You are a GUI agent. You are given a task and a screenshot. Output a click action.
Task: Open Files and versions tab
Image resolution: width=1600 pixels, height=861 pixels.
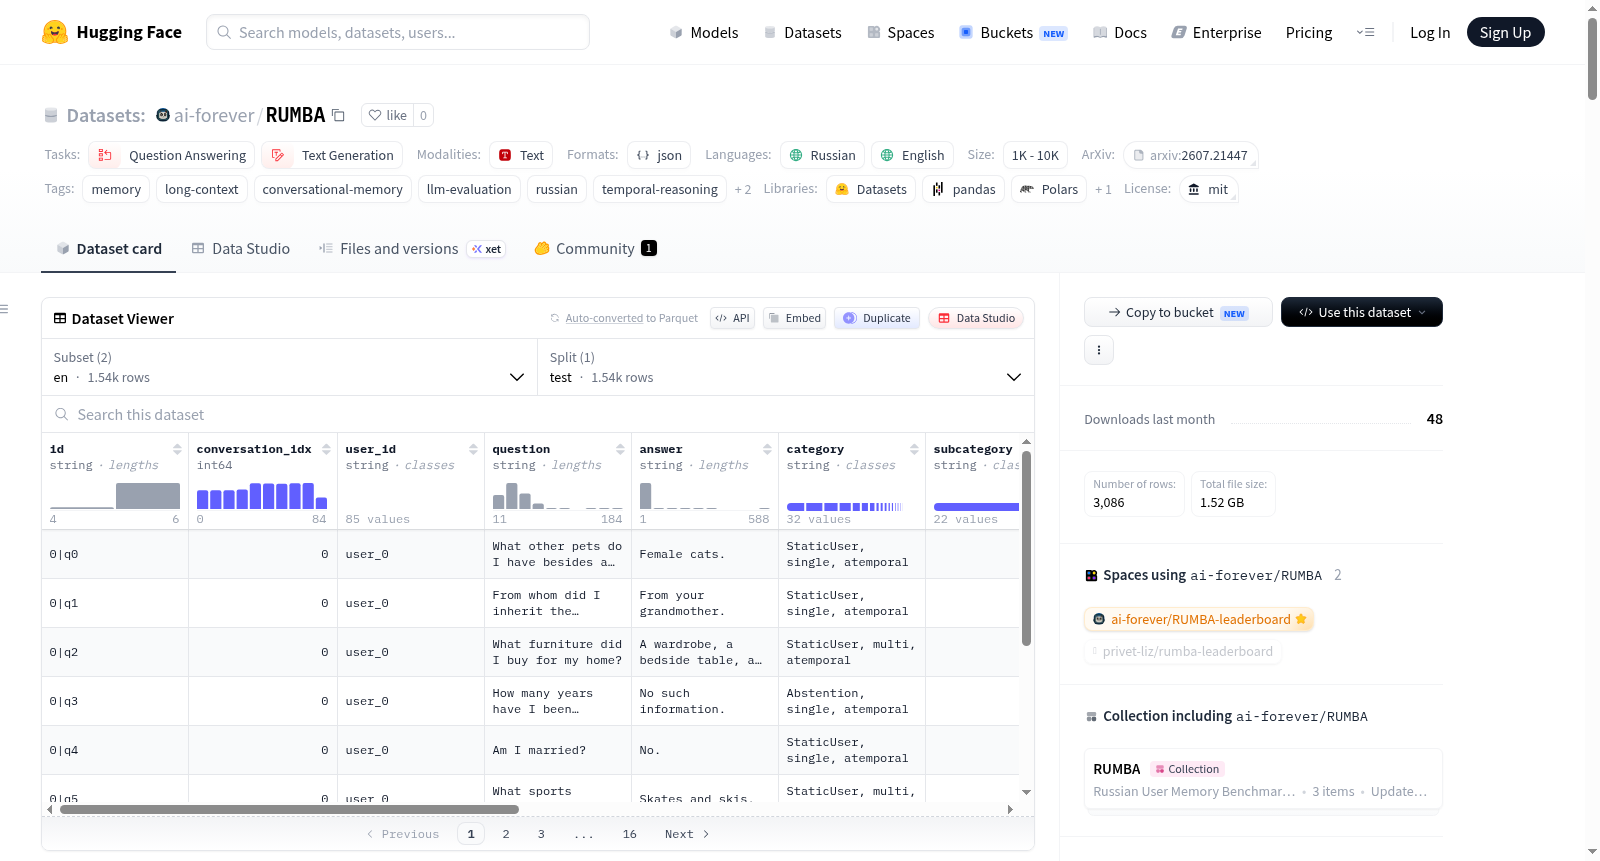[412, 249]
